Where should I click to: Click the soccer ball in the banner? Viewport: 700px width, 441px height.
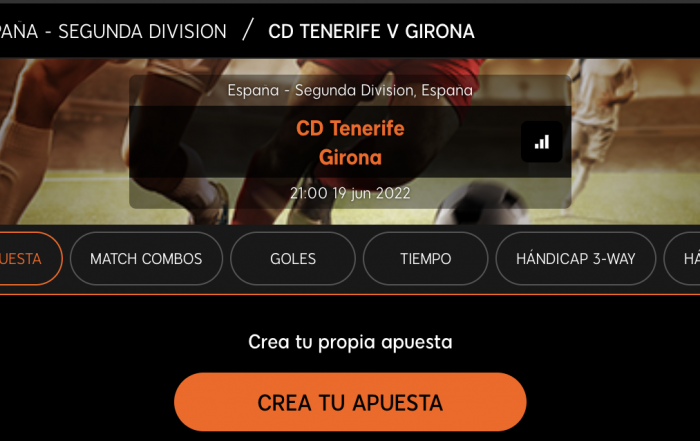click(x=484, y=204)
